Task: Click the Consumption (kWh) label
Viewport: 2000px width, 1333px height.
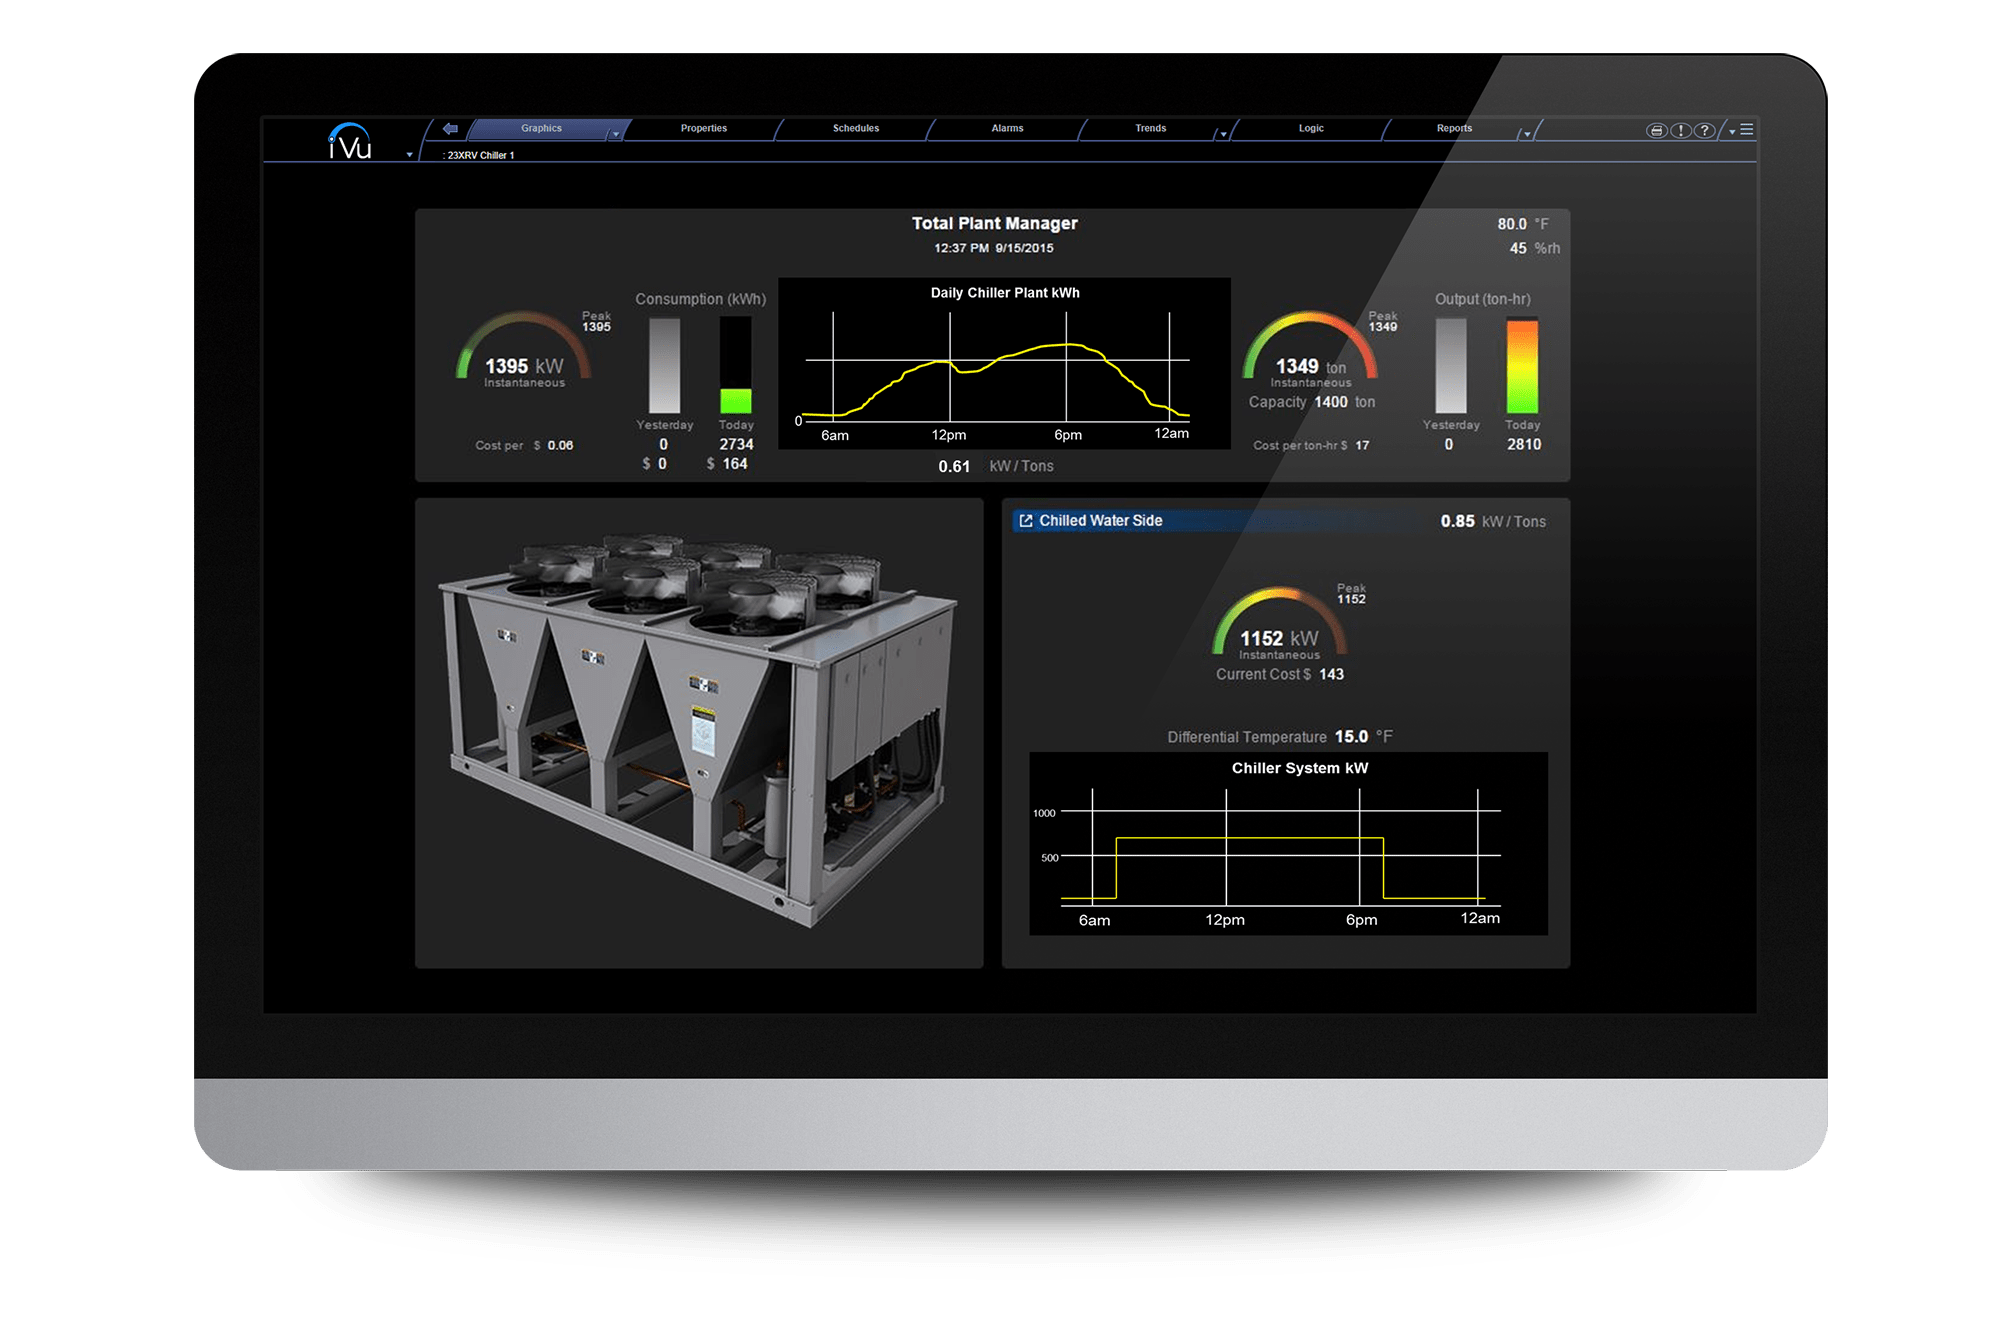Action: [x=700, y=299]
